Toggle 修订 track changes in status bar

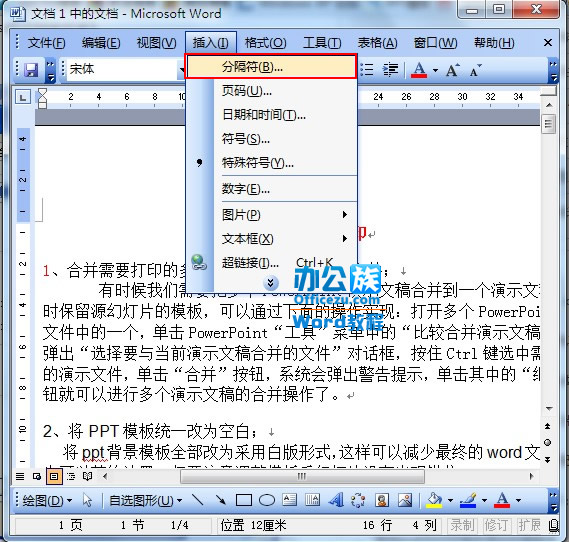(495, 525)
